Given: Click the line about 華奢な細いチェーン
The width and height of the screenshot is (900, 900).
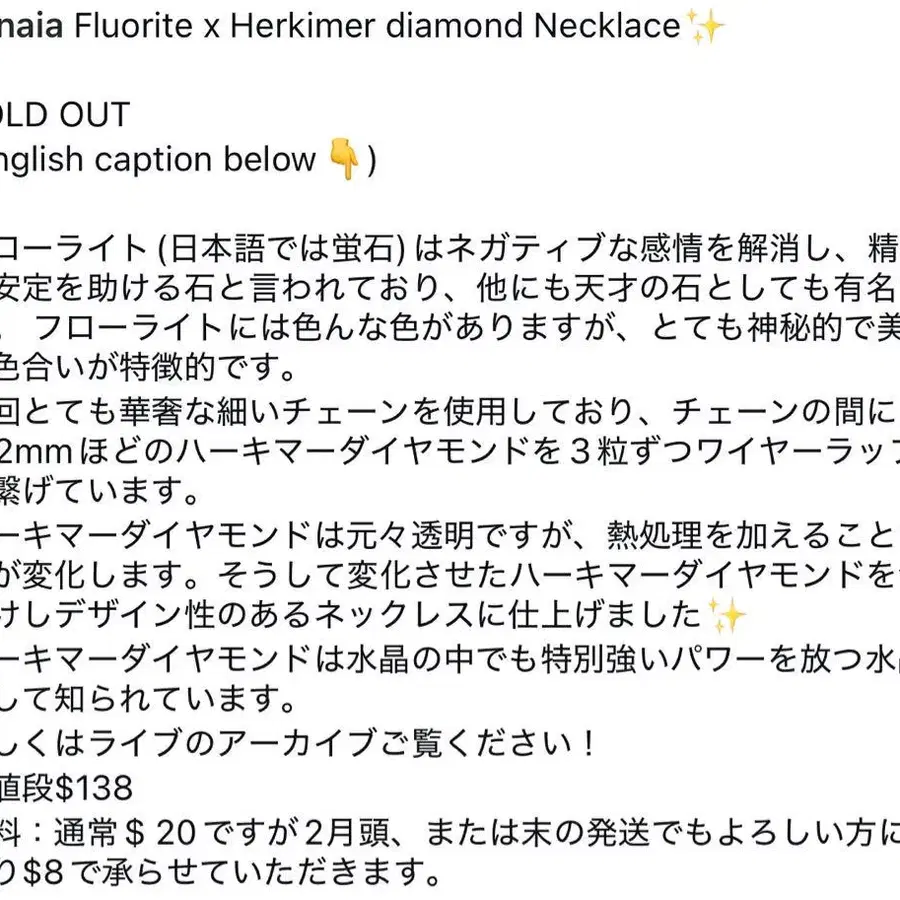Looking at the screenshot, I should click(450, 412).
